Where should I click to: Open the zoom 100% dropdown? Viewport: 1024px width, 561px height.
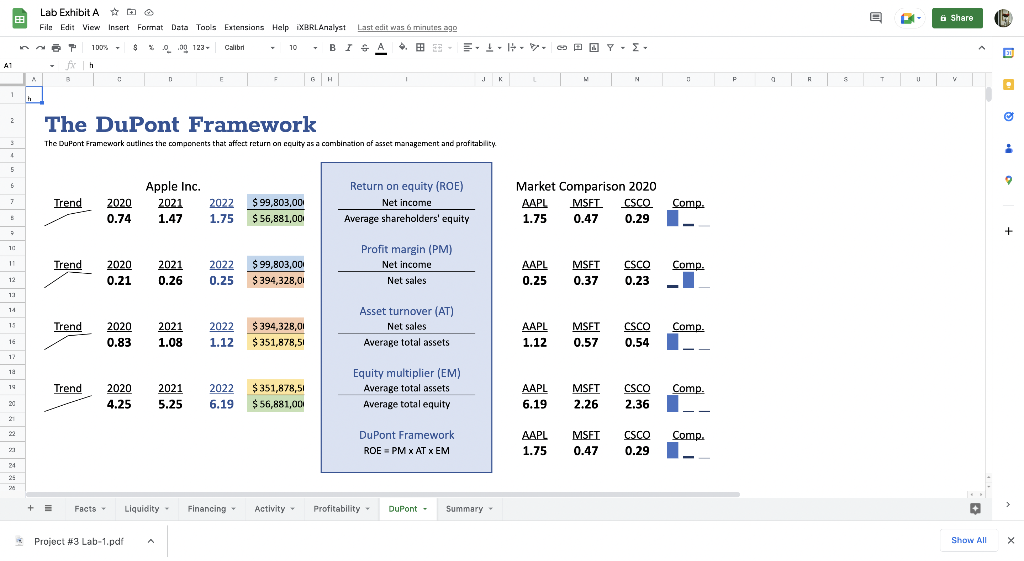[x=105, y=48]
